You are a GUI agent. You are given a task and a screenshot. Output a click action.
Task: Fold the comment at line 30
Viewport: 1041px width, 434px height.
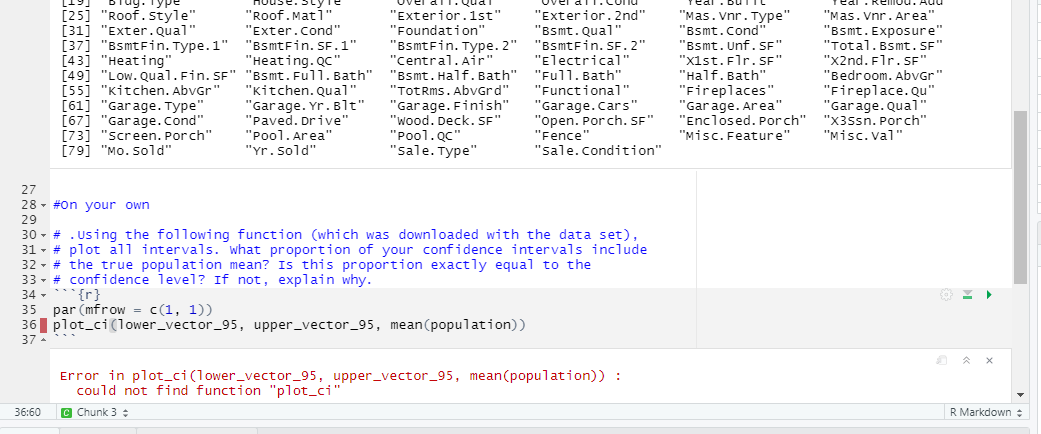tap(44, 235)
